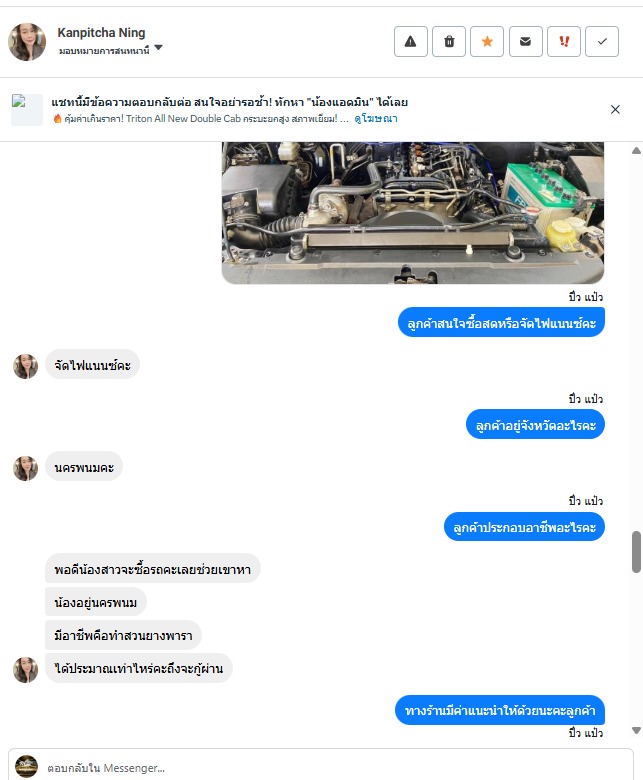Click customer avatar next to นครพนมคะ message
Screen dimensions: 643x780
point(25,468)
